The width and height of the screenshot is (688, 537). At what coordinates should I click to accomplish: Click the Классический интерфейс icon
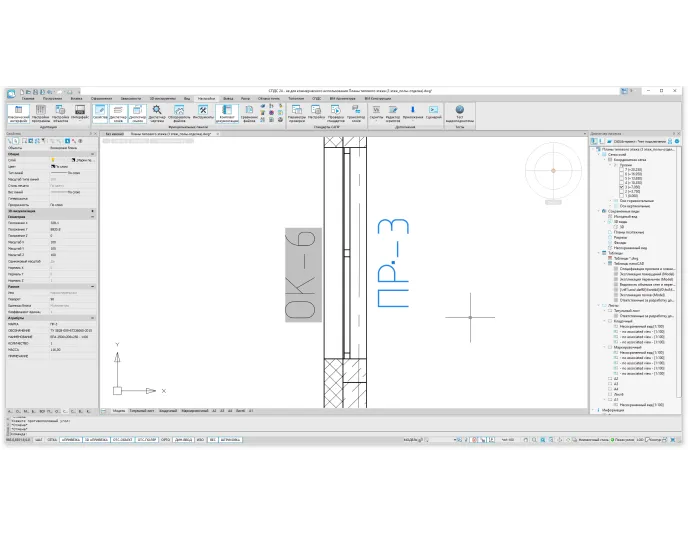pyautogui.click(x=17, y=113)
